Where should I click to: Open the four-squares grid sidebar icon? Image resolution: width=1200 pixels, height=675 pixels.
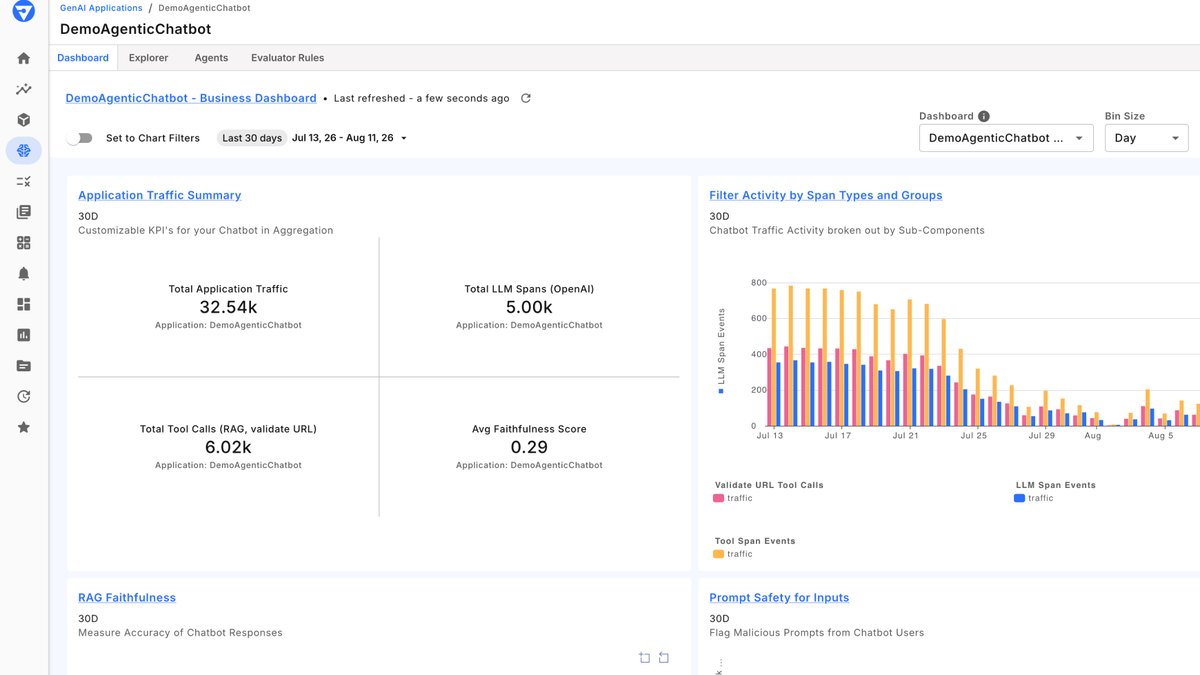(x=24, y=243)
